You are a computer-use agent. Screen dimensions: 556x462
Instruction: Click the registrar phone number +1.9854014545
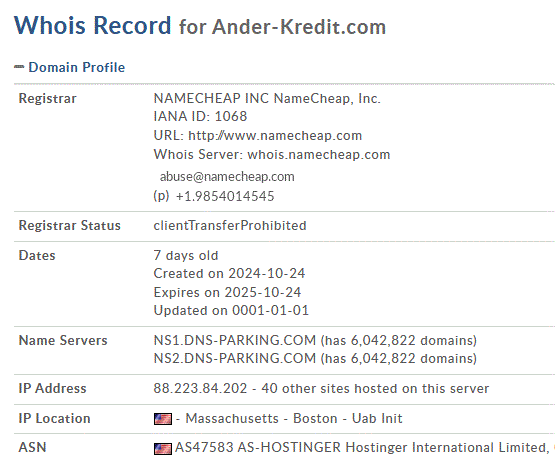(x=225, y=196)
